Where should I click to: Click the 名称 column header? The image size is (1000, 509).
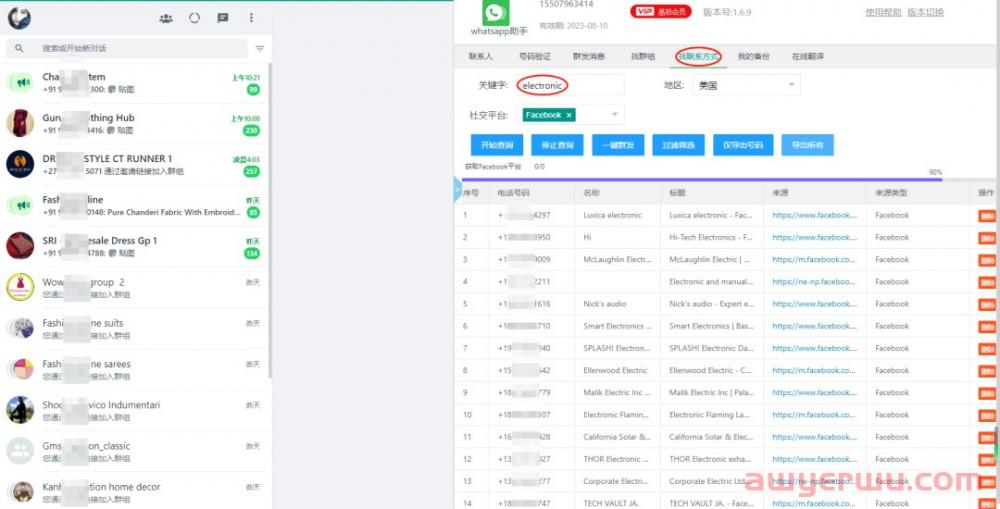pyautogui.click(x=591, y=193)
